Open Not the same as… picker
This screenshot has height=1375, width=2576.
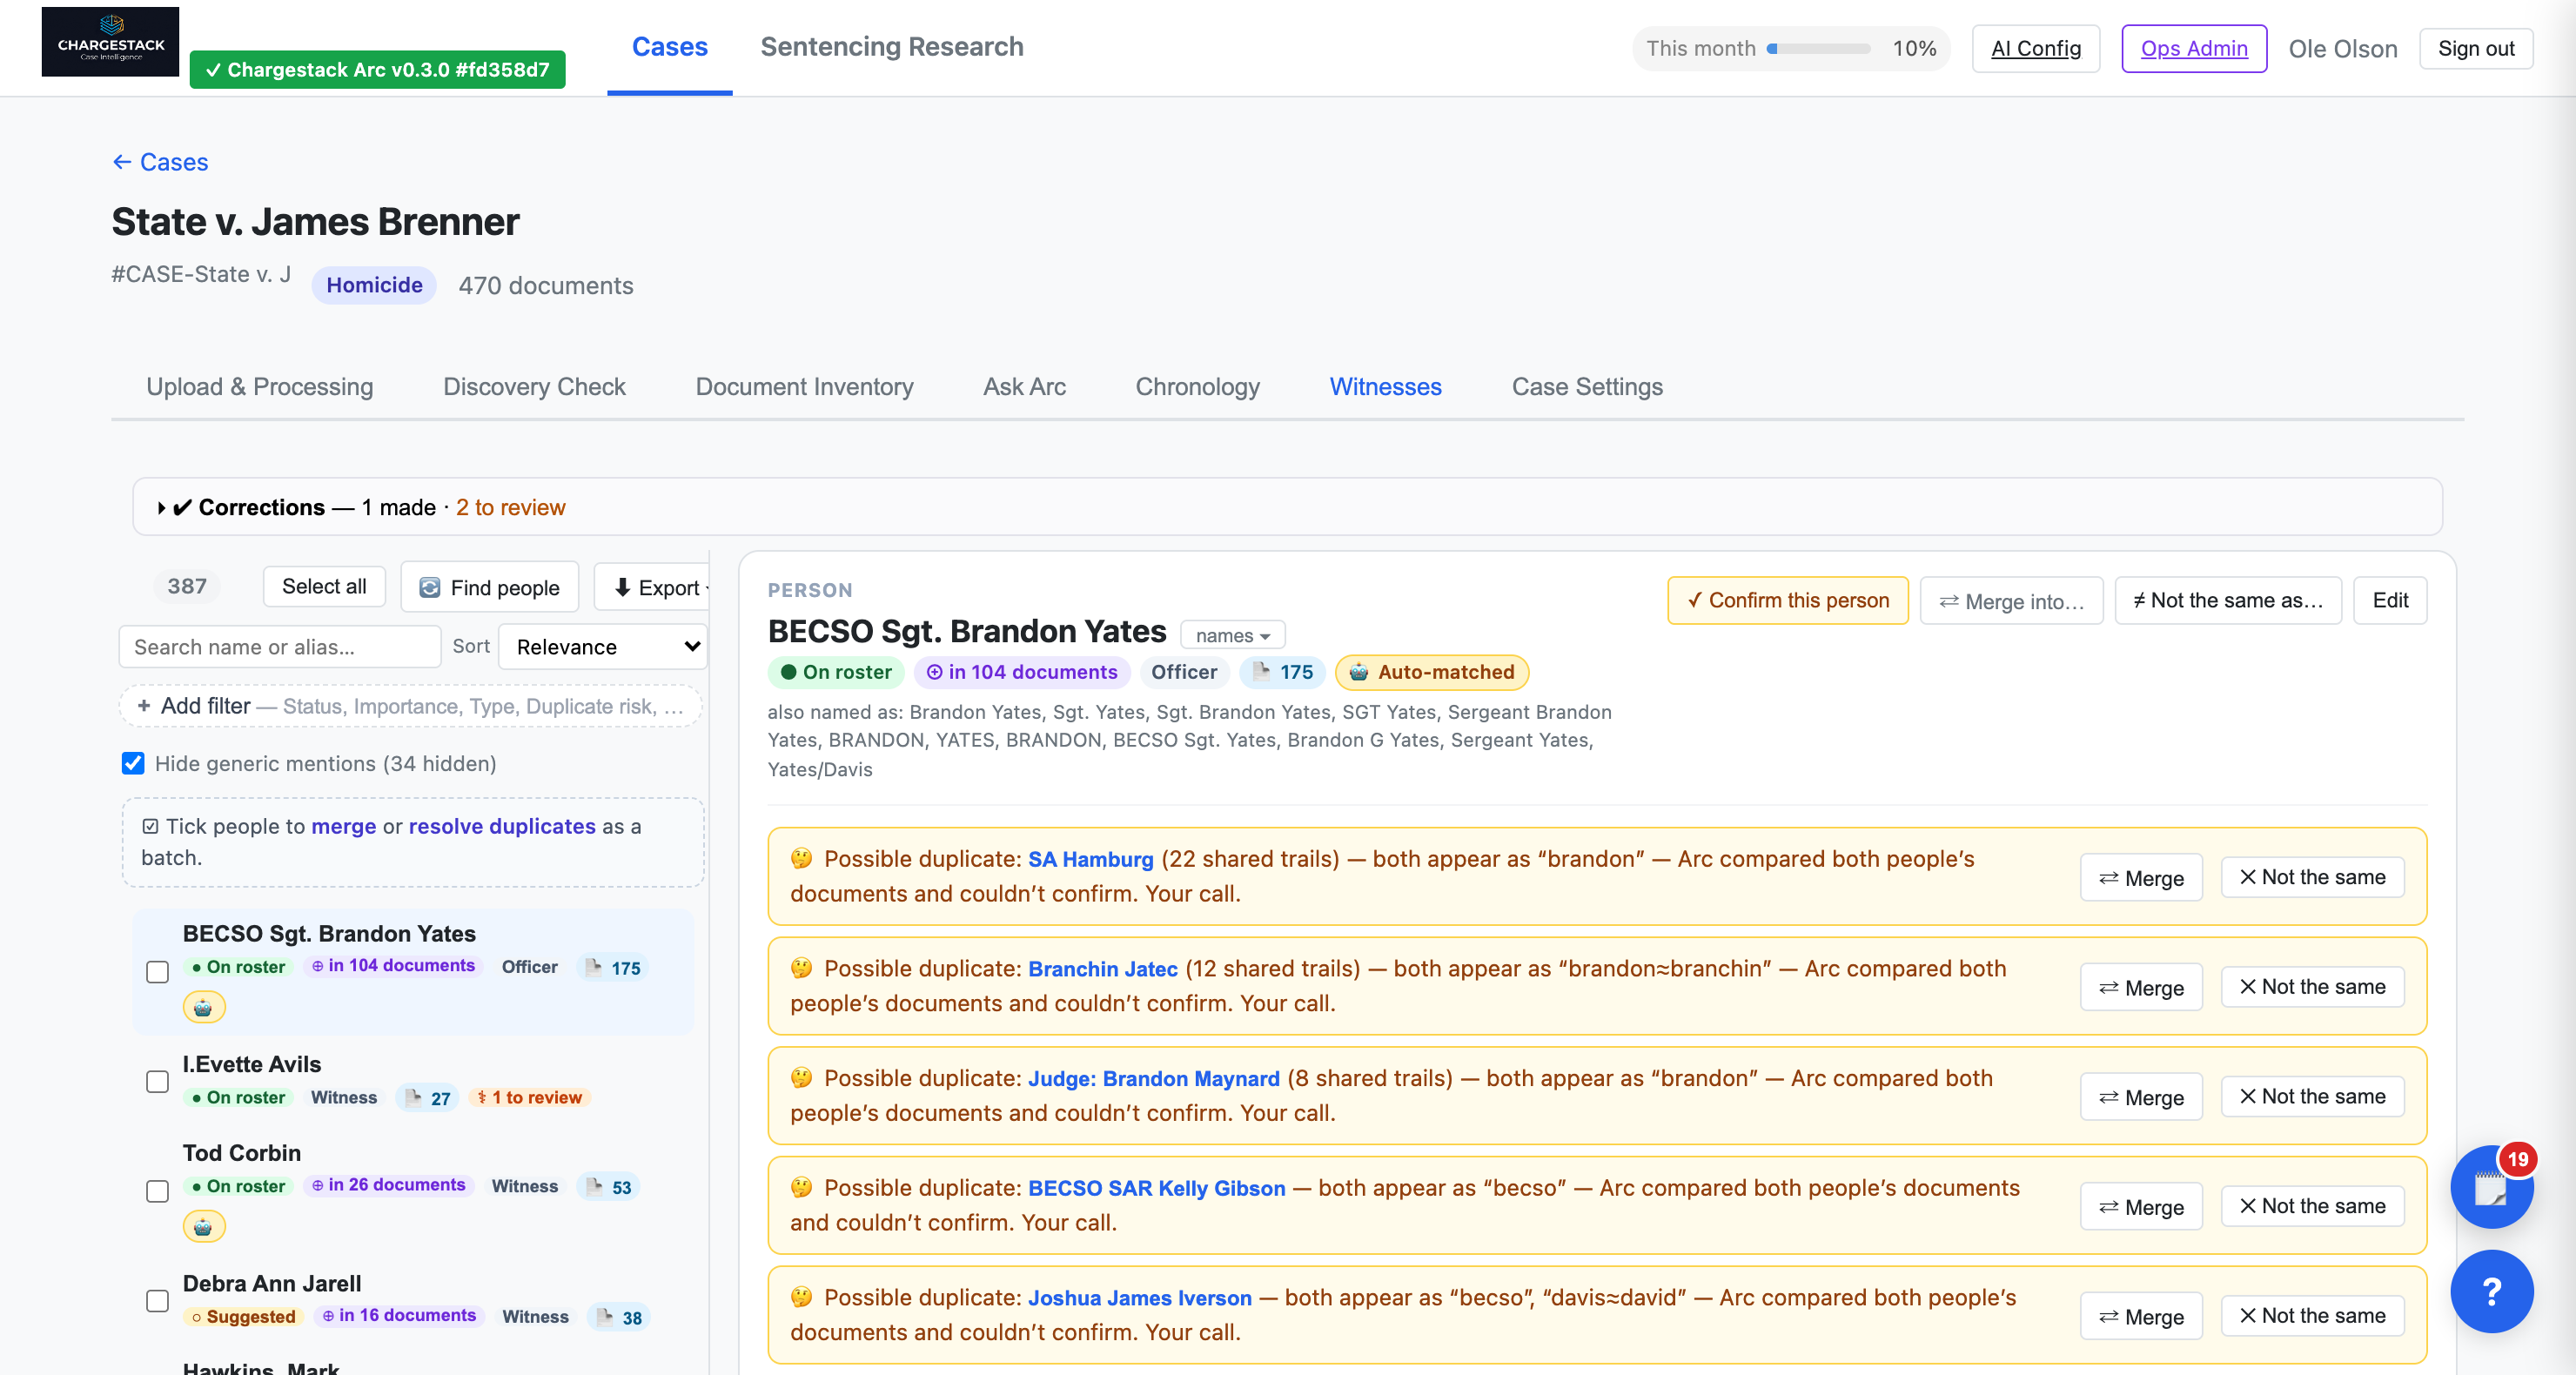[2227, 600]
